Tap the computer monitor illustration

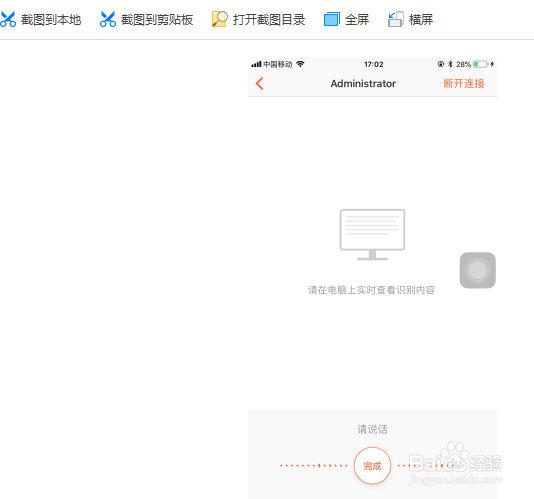pos(372,235)
